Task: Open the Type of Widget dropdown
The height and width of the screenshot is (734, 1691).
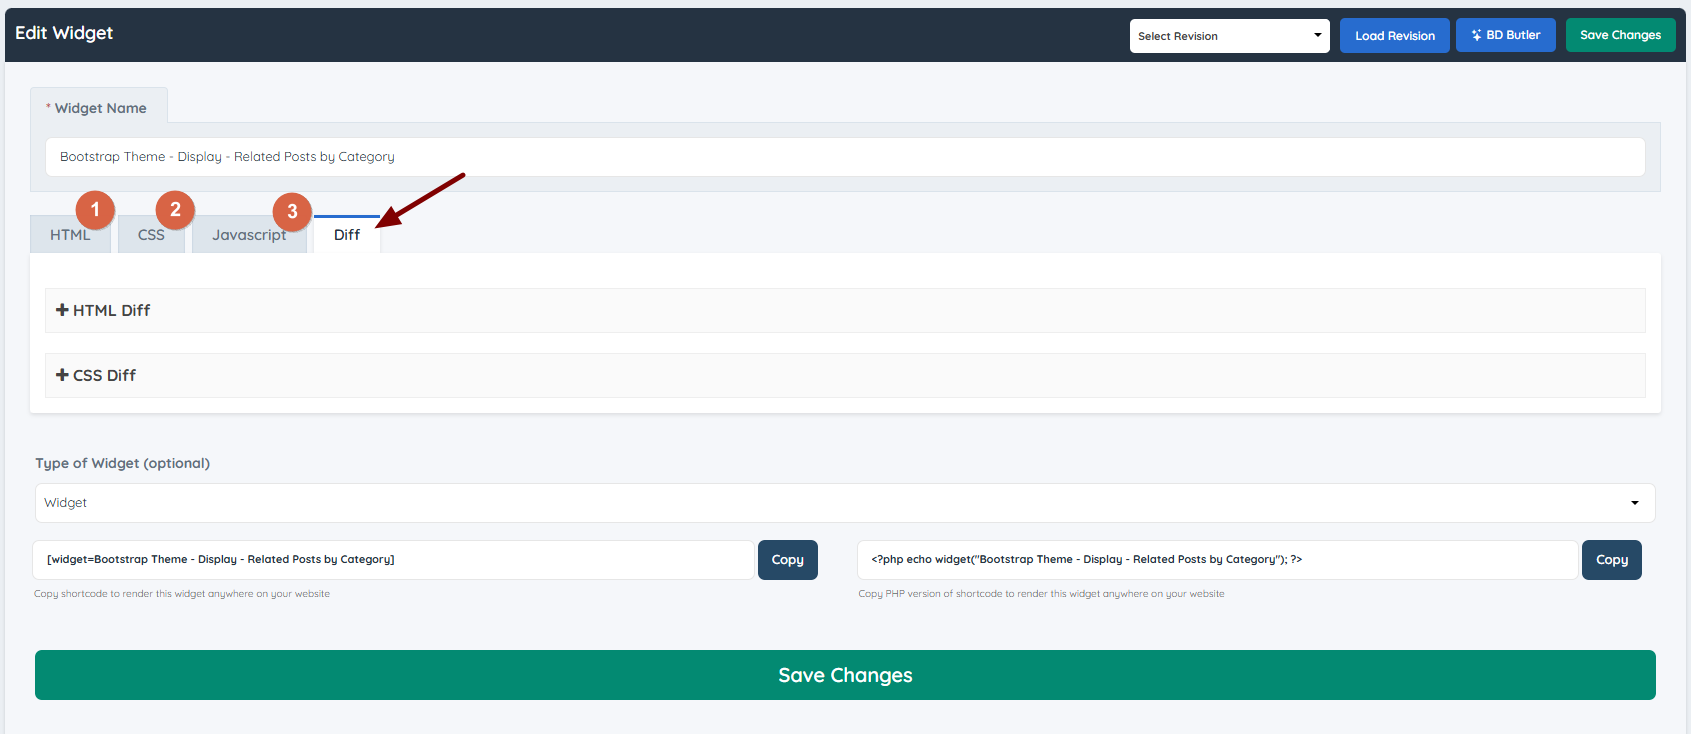Action: point(845,503)
